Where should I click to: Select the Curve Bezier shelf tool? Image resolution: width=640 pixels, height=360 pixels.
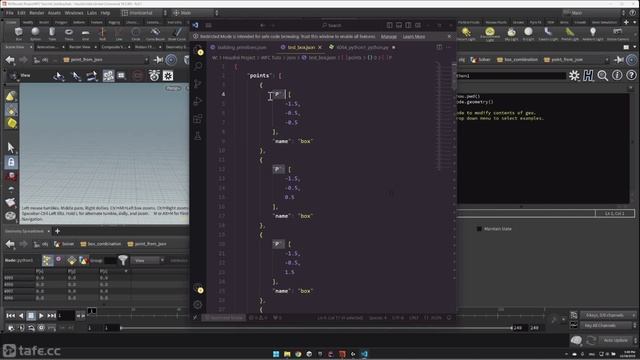(155, 33)
